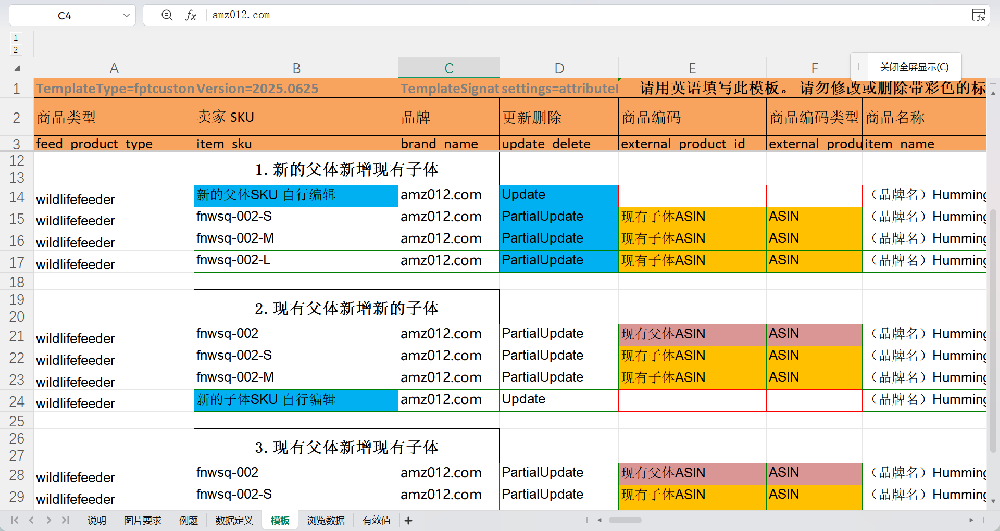Image resolution: width=1000 pixels, height=531 pixels.
Task: Switch to the 说明 sheet tab
Action: 96,520
